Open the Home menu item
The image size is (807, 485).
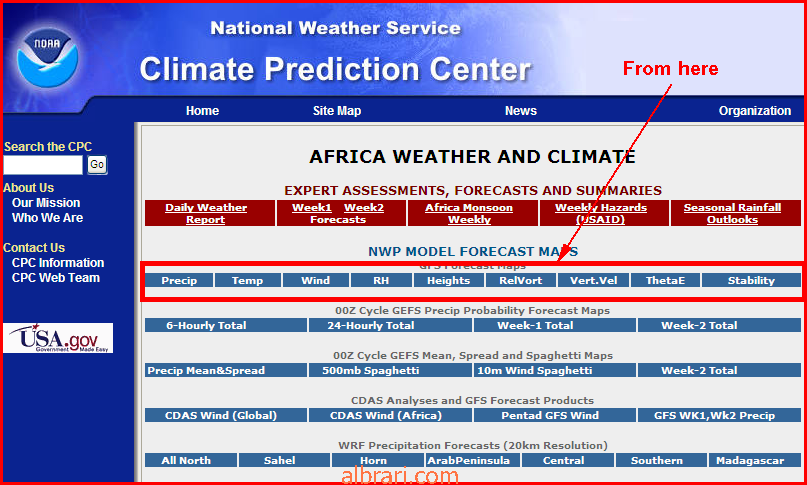click(202, 111)
